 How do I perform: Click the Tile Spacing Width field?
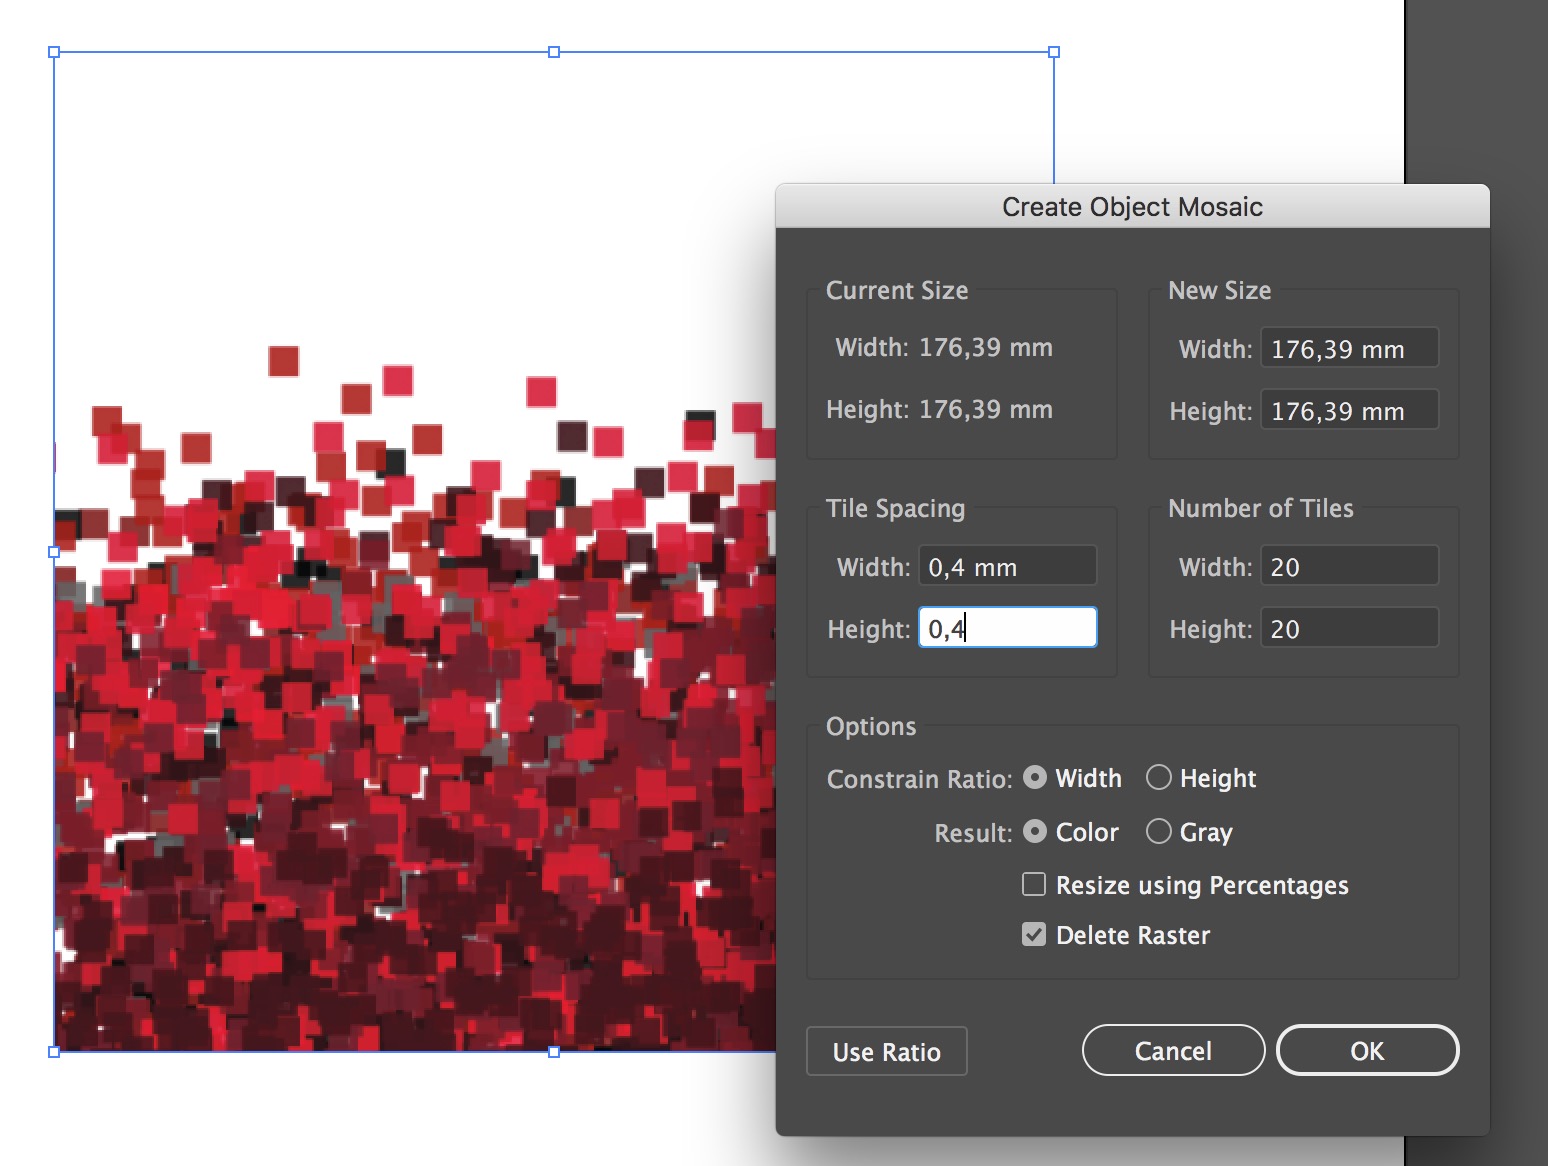click(1006, 565)
